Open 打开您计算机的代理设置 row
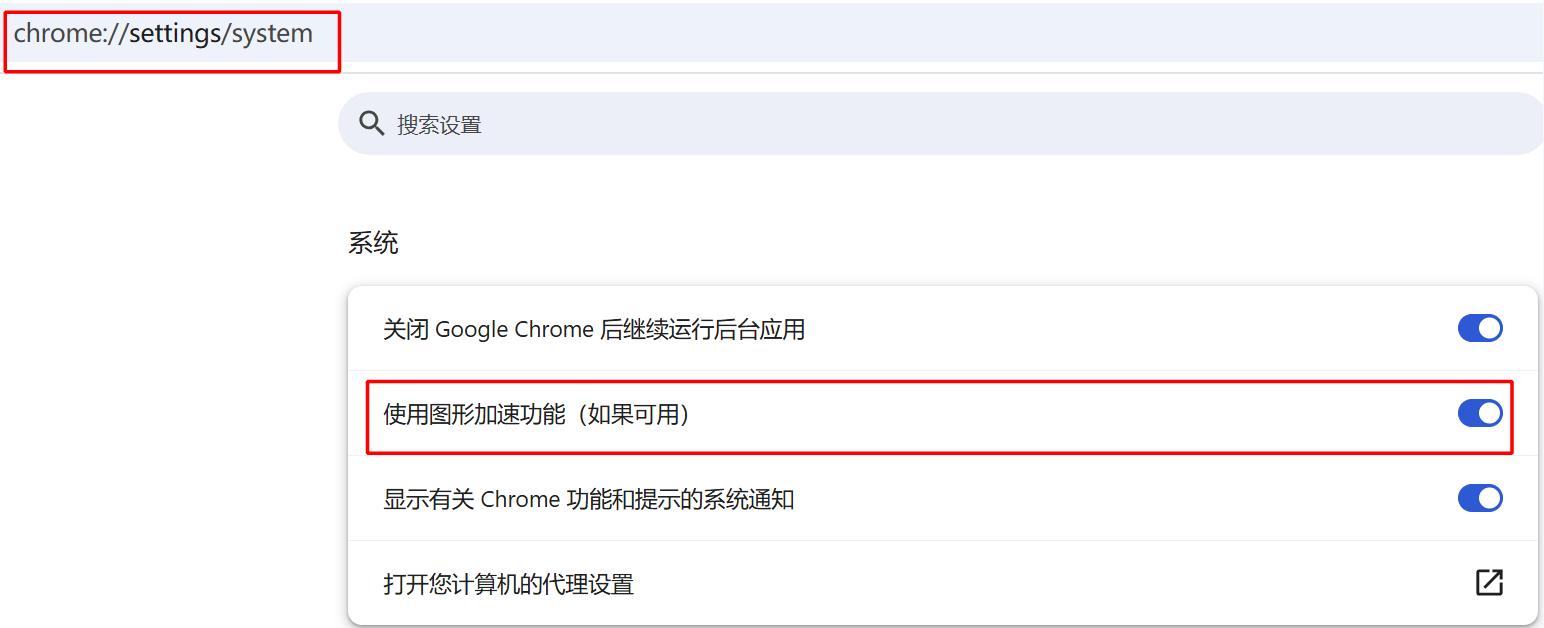Screen dimensions: 1544x628 (942, 583)
